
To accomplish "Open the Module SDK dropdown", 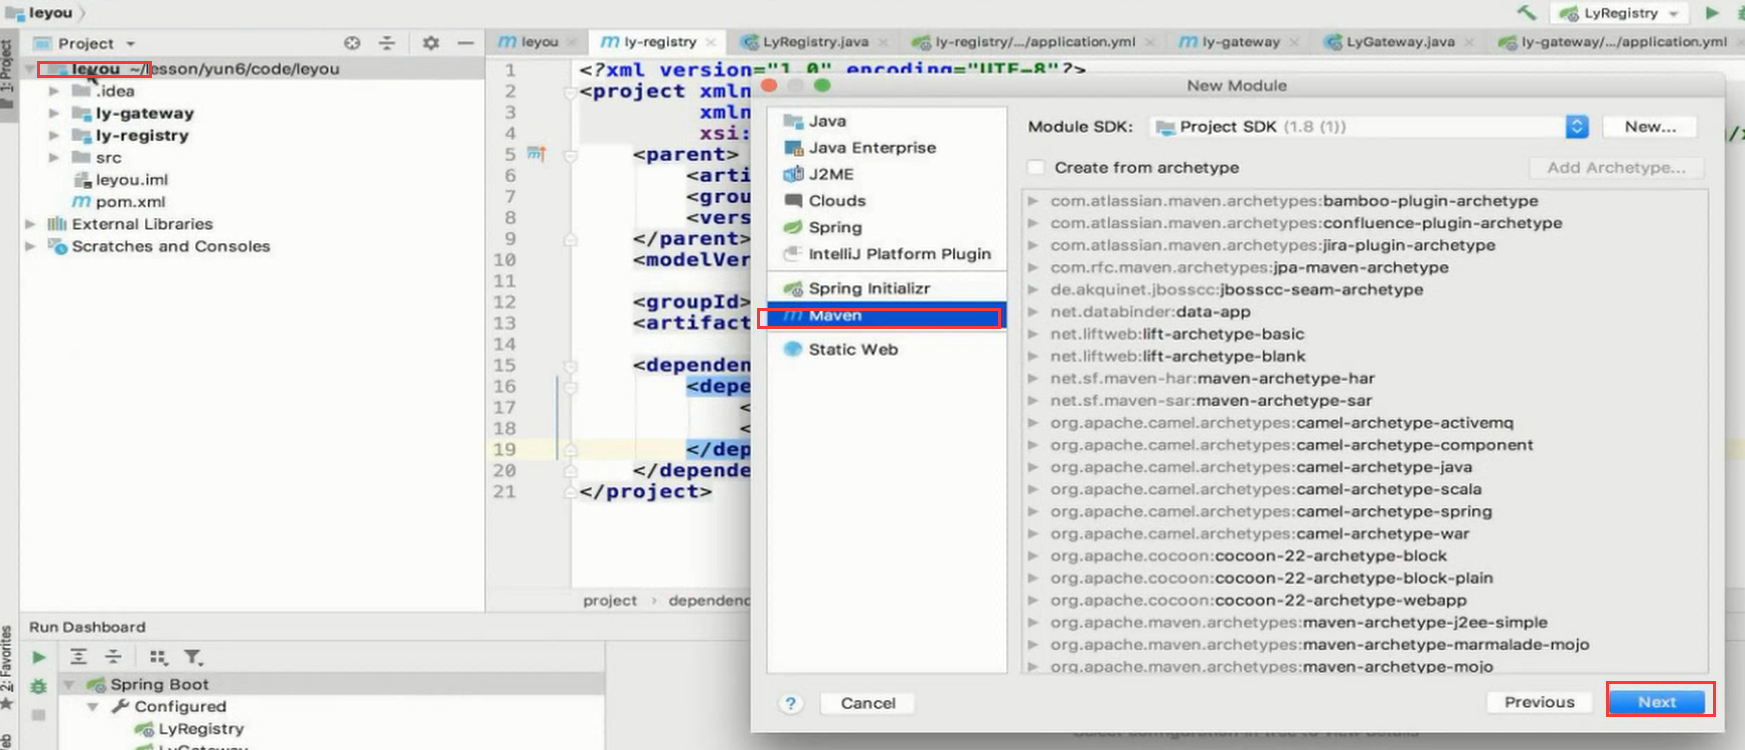I will pyautogui.click(x=1368, y=126).
